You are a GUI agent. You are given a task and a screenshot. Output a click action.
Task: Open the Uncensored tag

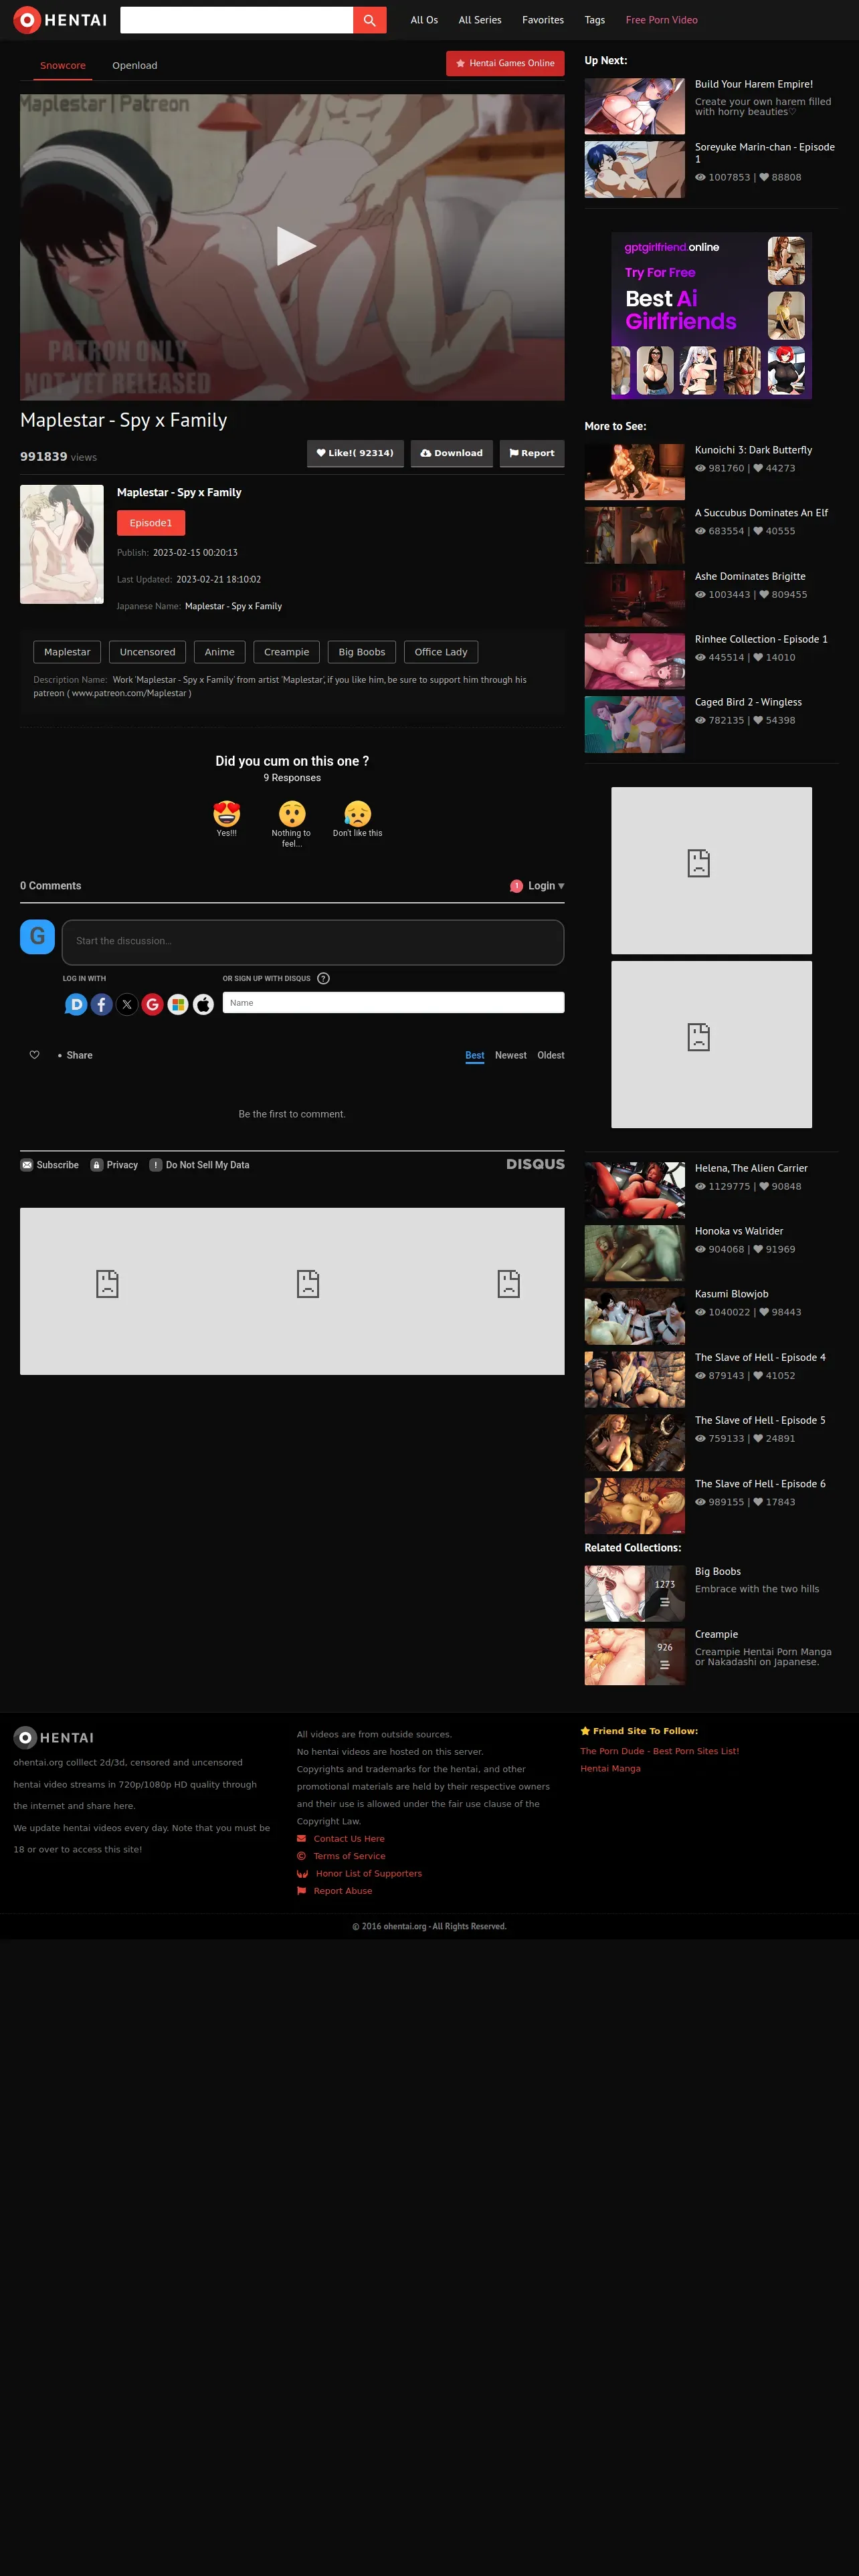(x=147, y=652)
